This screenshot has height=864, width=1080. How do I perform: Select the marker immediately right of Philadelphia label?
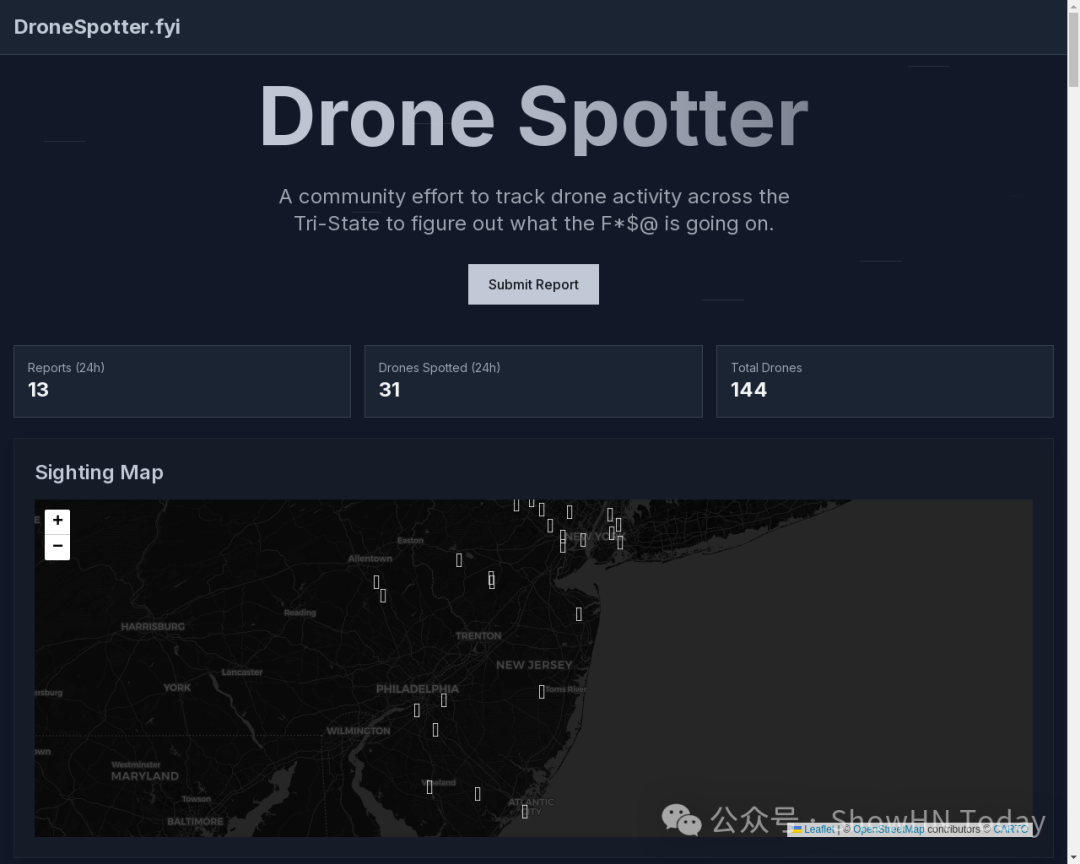point(444,700)
